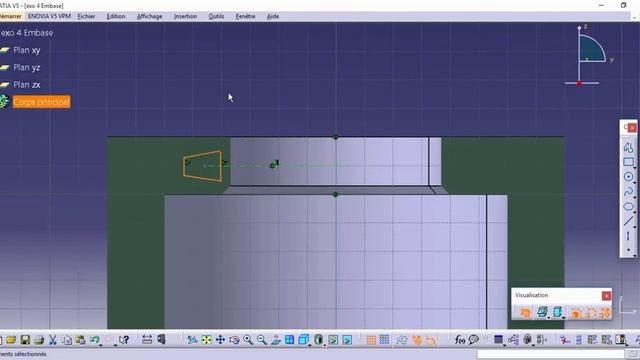Expand the Point tool flyout arrow

click(x=635, y=255)
